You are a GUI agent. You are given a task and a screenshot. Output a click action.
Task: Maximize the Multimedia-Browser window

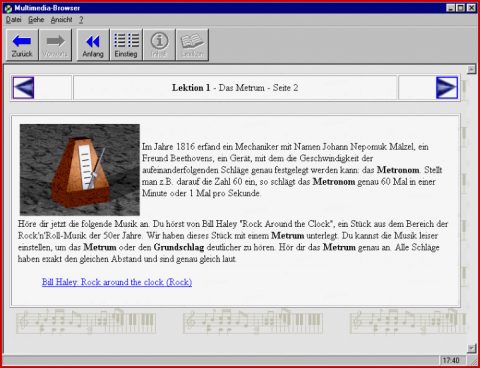(x=460, y=8)
